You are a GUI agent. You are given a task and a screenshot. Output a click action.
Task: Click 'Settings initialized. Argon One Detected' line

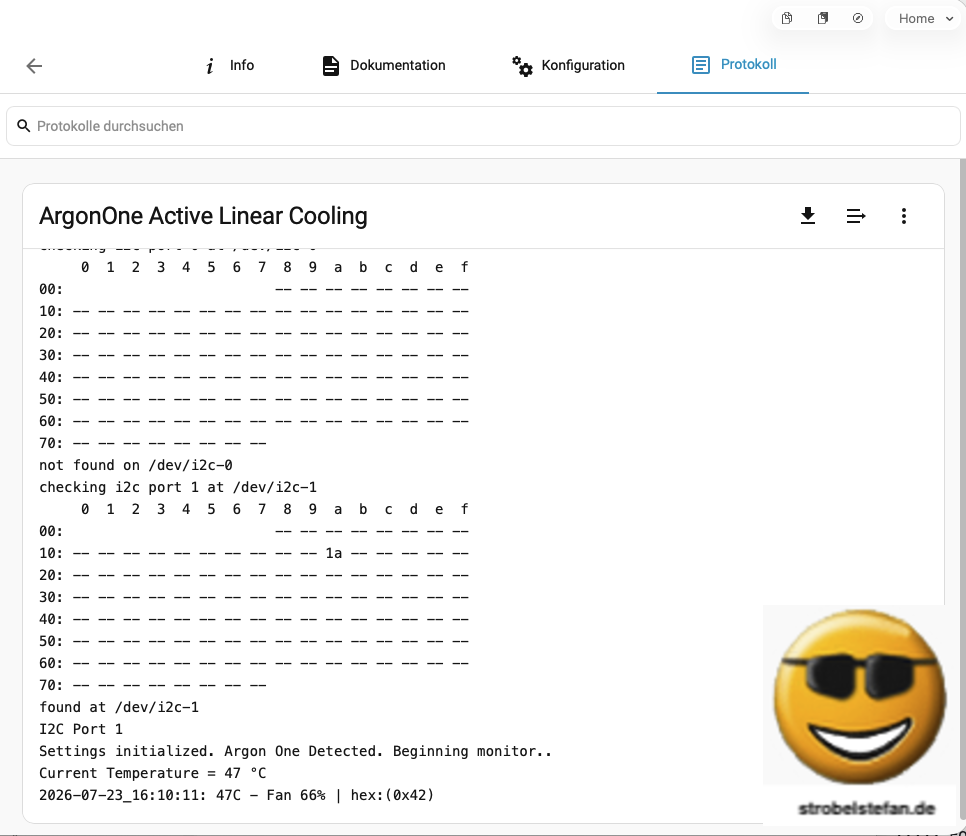[295, 752]
